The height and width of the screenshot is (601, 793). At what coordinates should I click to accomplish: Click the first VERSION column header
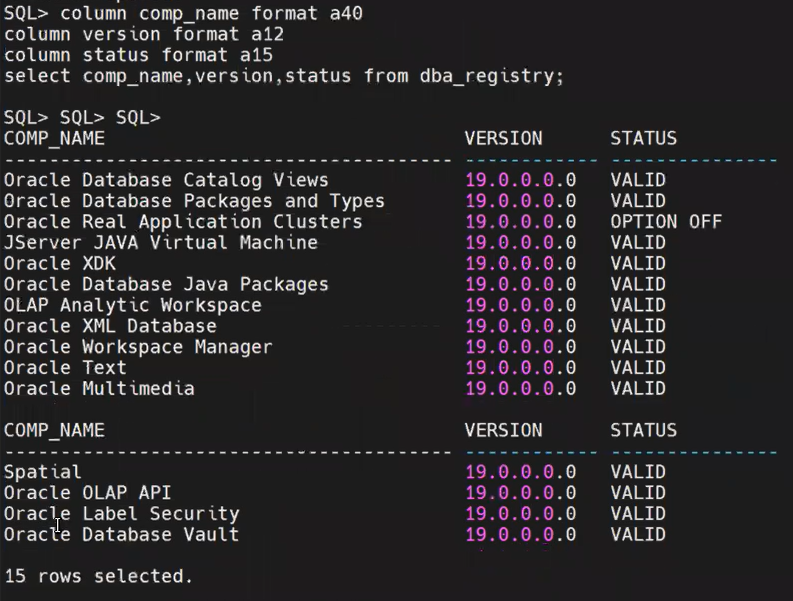(x=503, y=138)
